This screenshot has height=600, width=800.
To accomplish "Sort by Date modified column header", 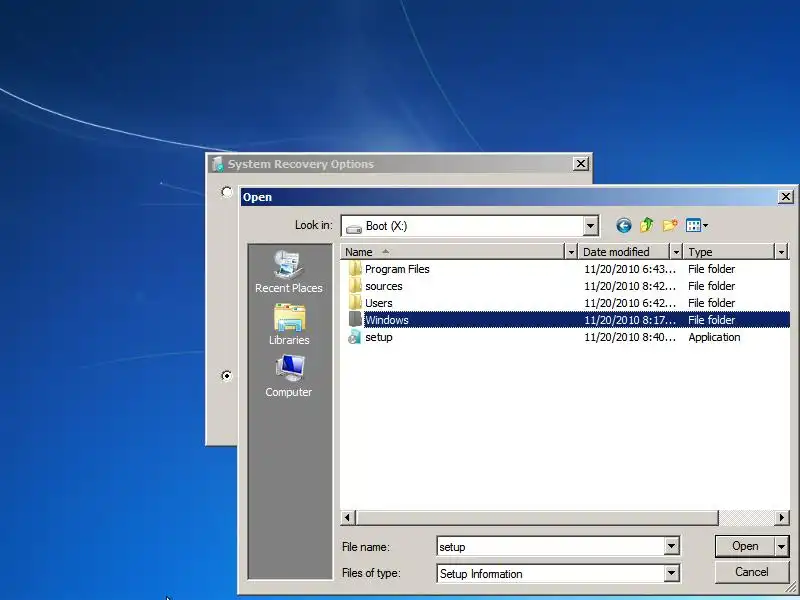I will [624, 252].
